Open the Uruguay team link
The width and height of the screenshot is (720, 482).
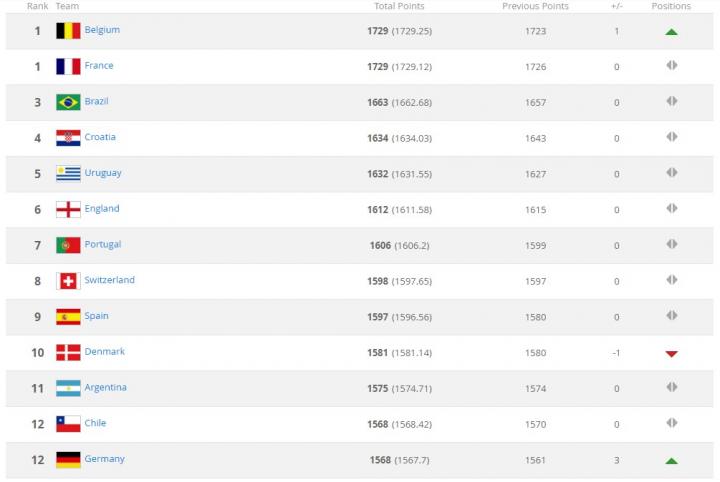pos(103,173)
